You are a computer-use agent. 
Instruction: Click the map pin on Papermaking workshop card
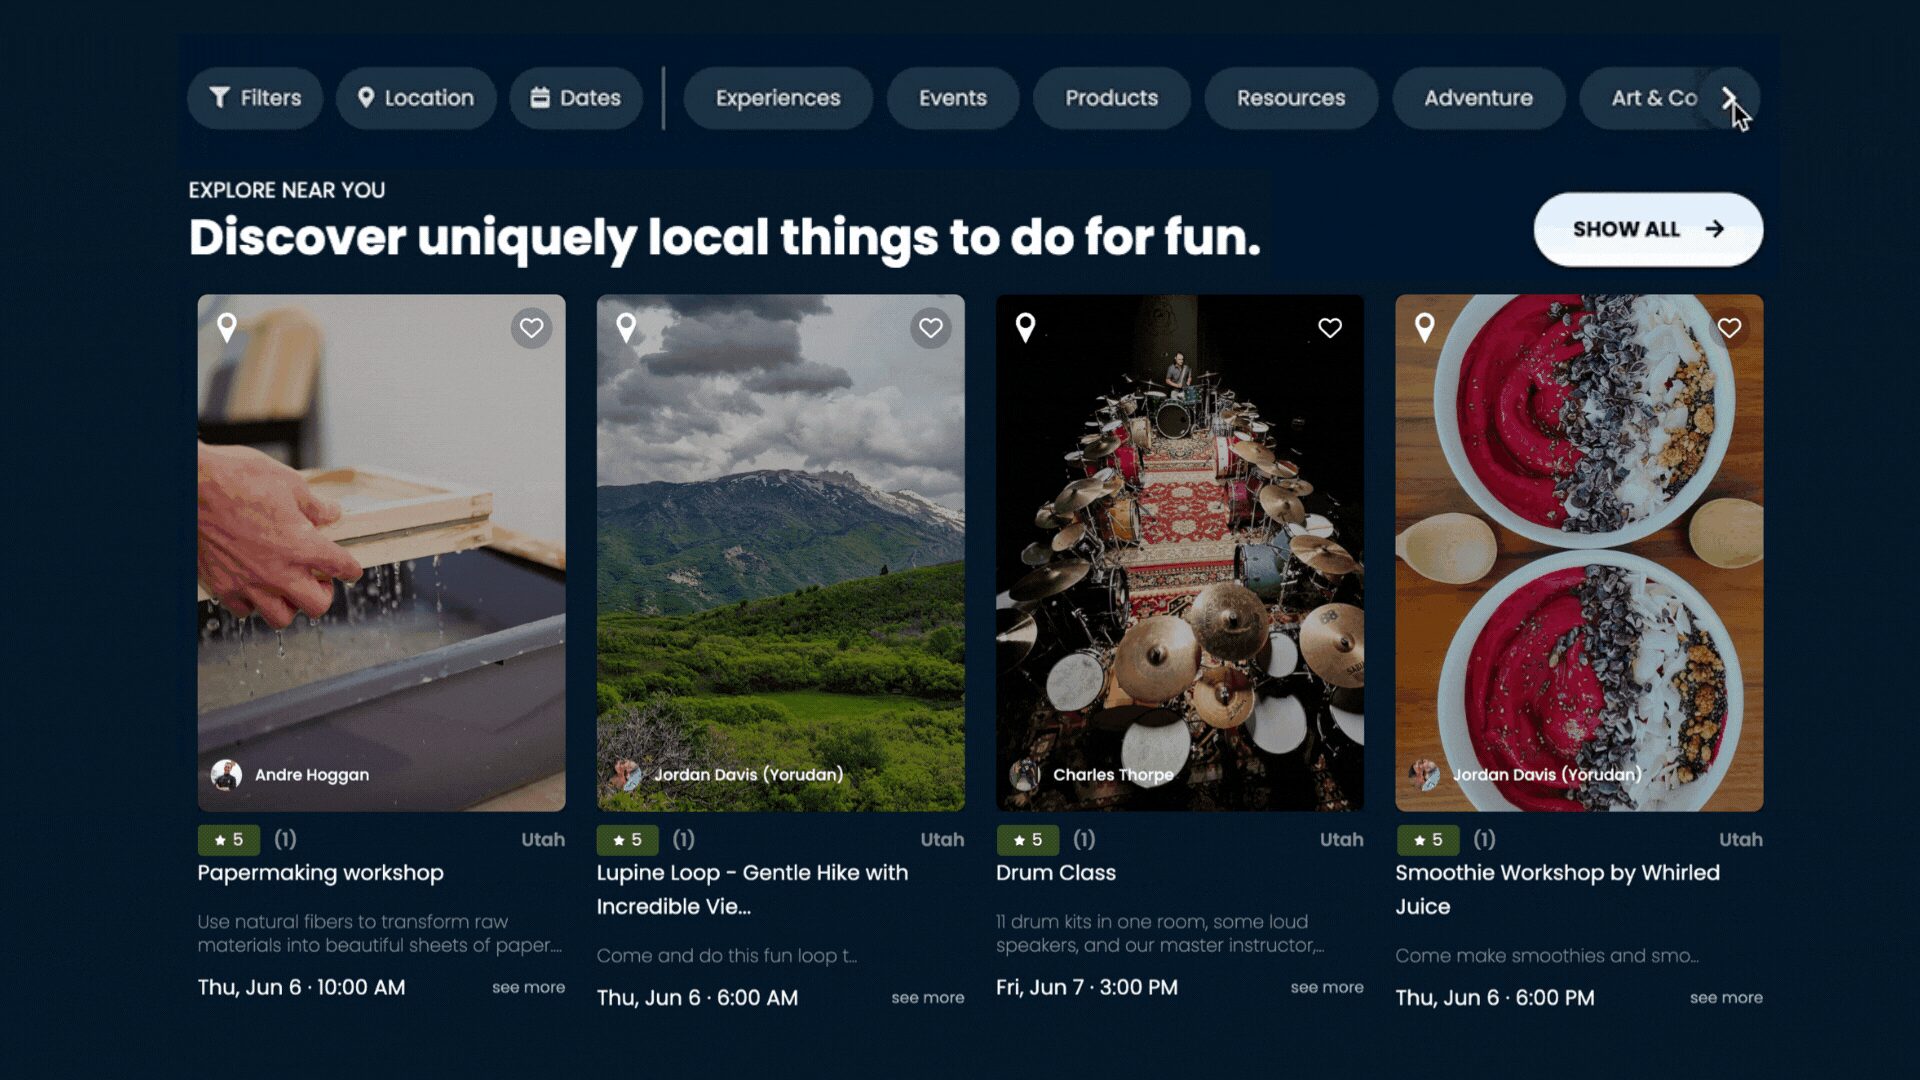227,327
